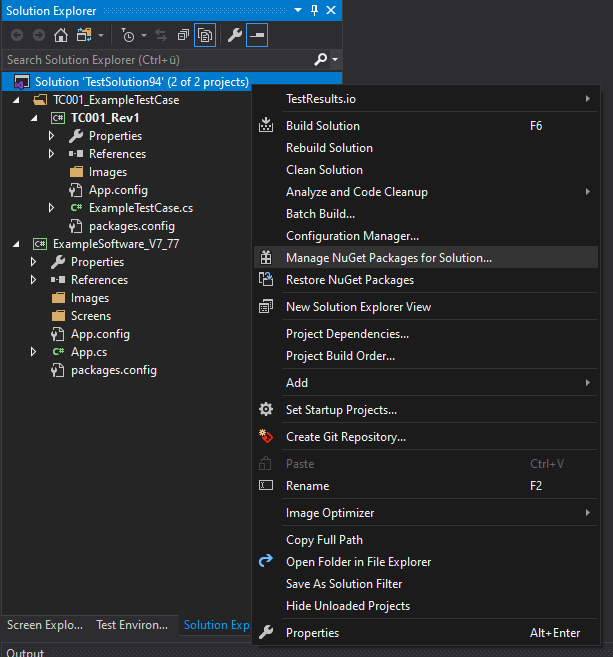613x657 pixels.
Task: Click the Back navigation arrow in toolbar
Action: pos(17,35)
